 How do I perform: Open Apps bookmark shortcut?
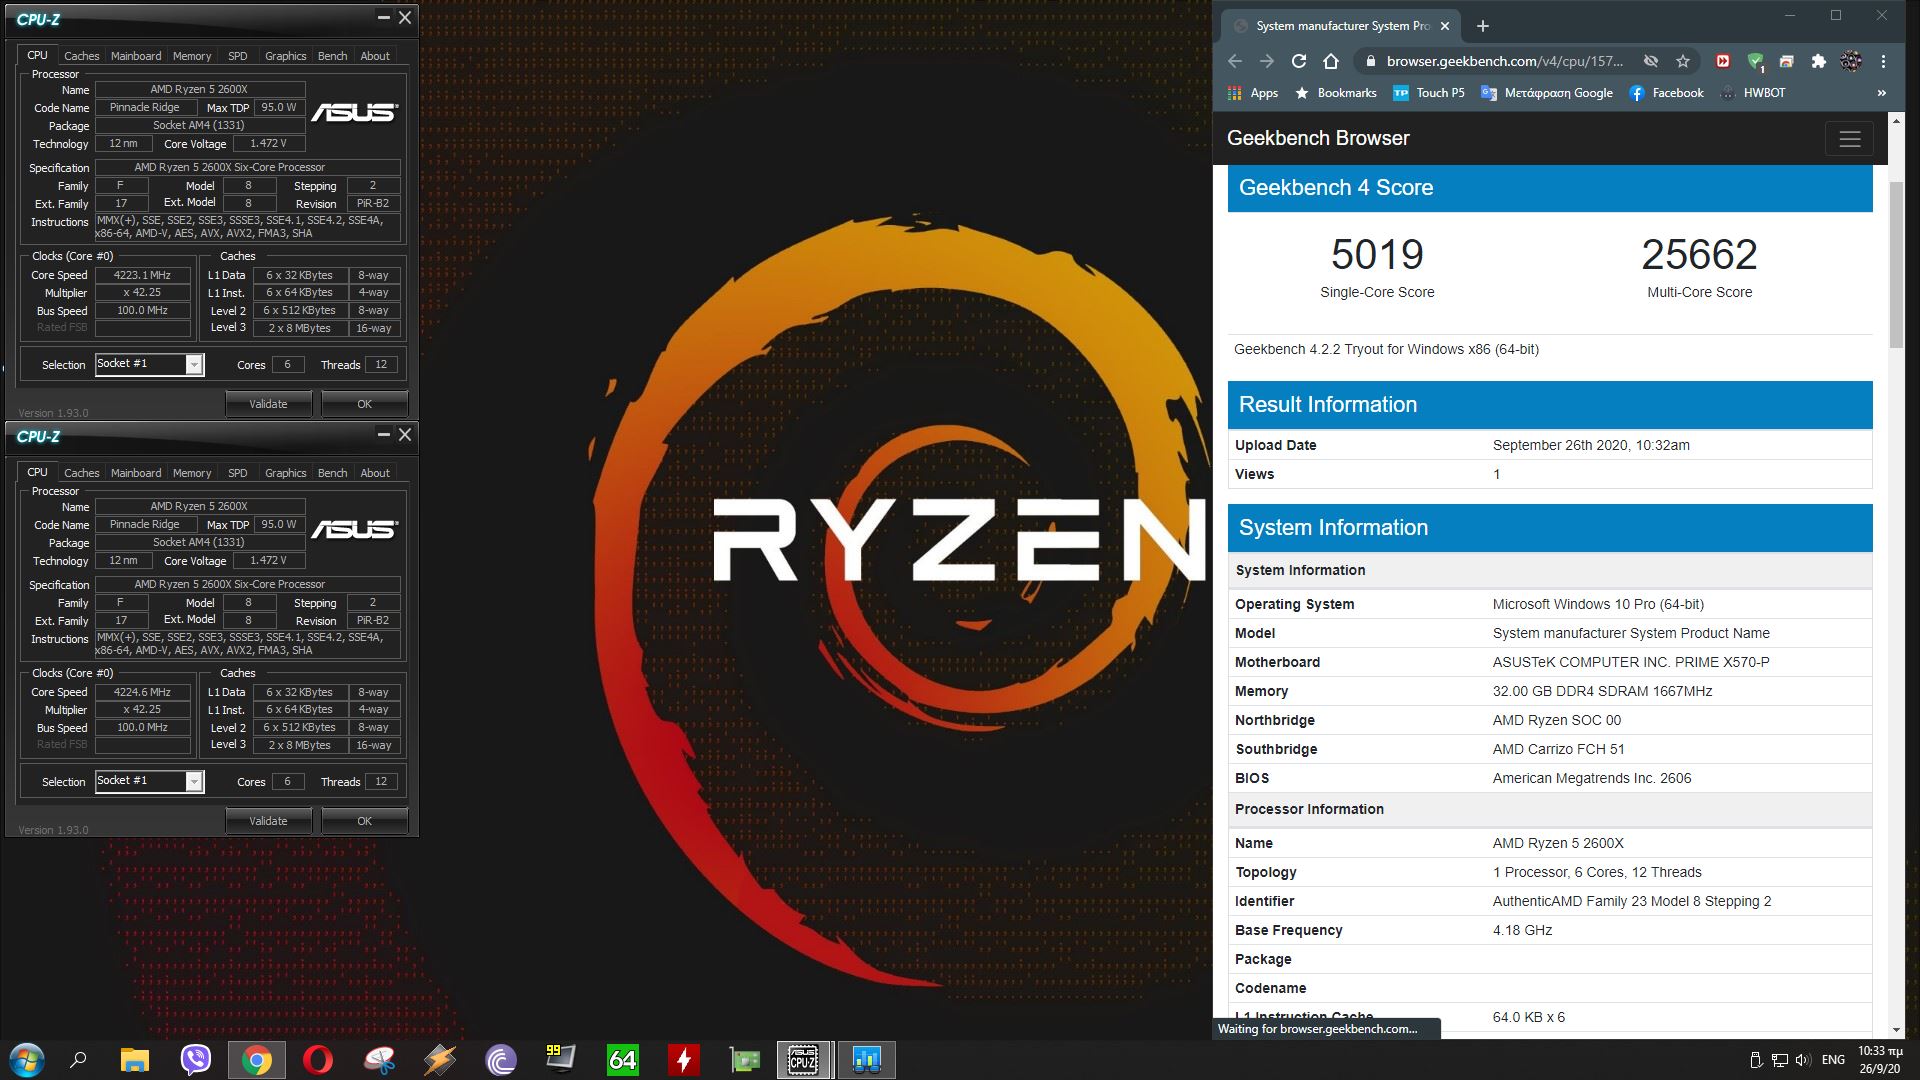[1253, 93]
